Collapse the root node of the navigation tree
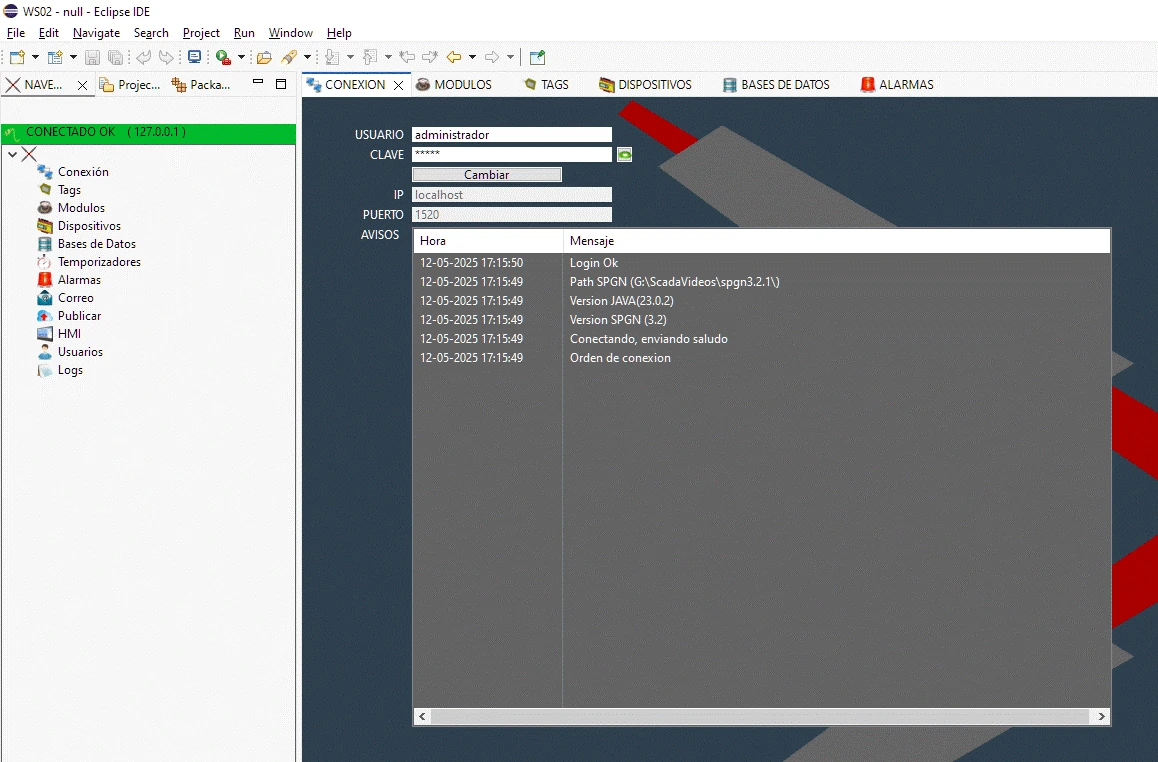The width and height of the screenshot is (1158, 762). pyautogui.click(x=11, y=155)
